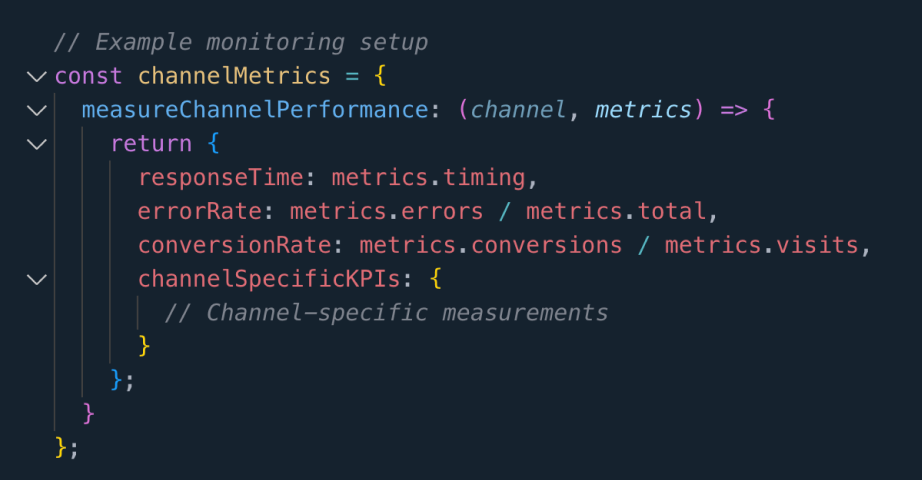Place cursor on the const keyword
The image size is (922, 480).
(88, 76)
